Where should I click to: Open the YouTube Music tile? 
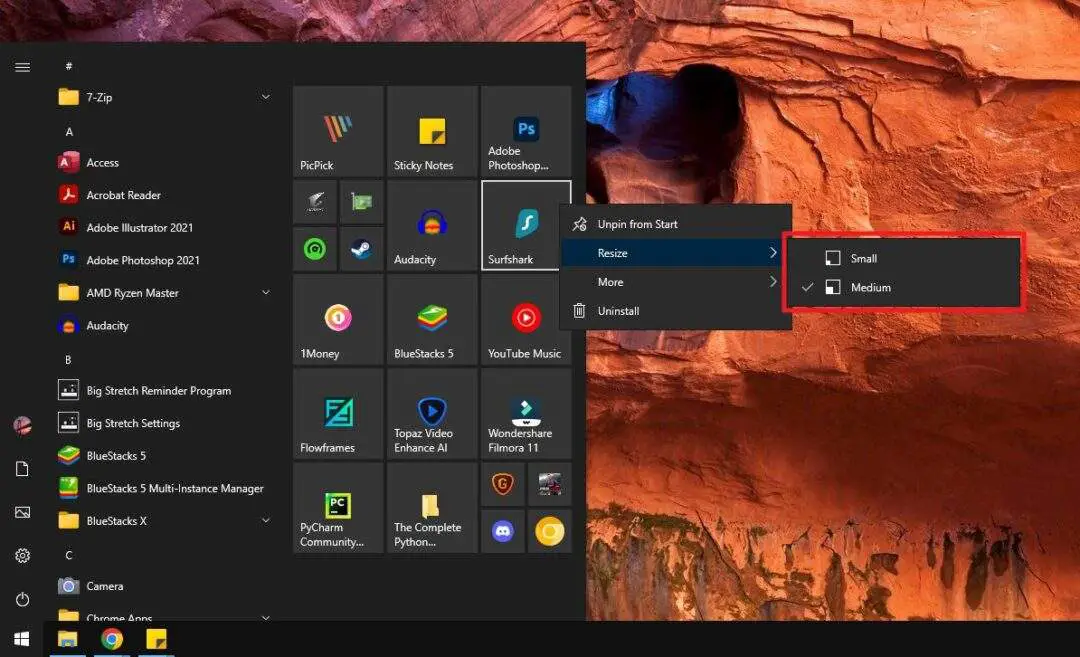point(525,319)
